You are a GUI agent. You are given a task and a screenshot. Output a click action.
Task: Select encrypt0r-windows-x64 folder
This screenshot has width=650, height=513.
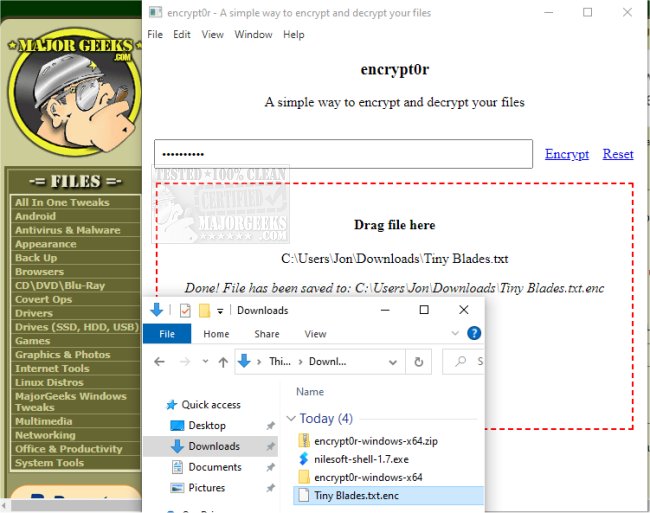click(368, 477)
